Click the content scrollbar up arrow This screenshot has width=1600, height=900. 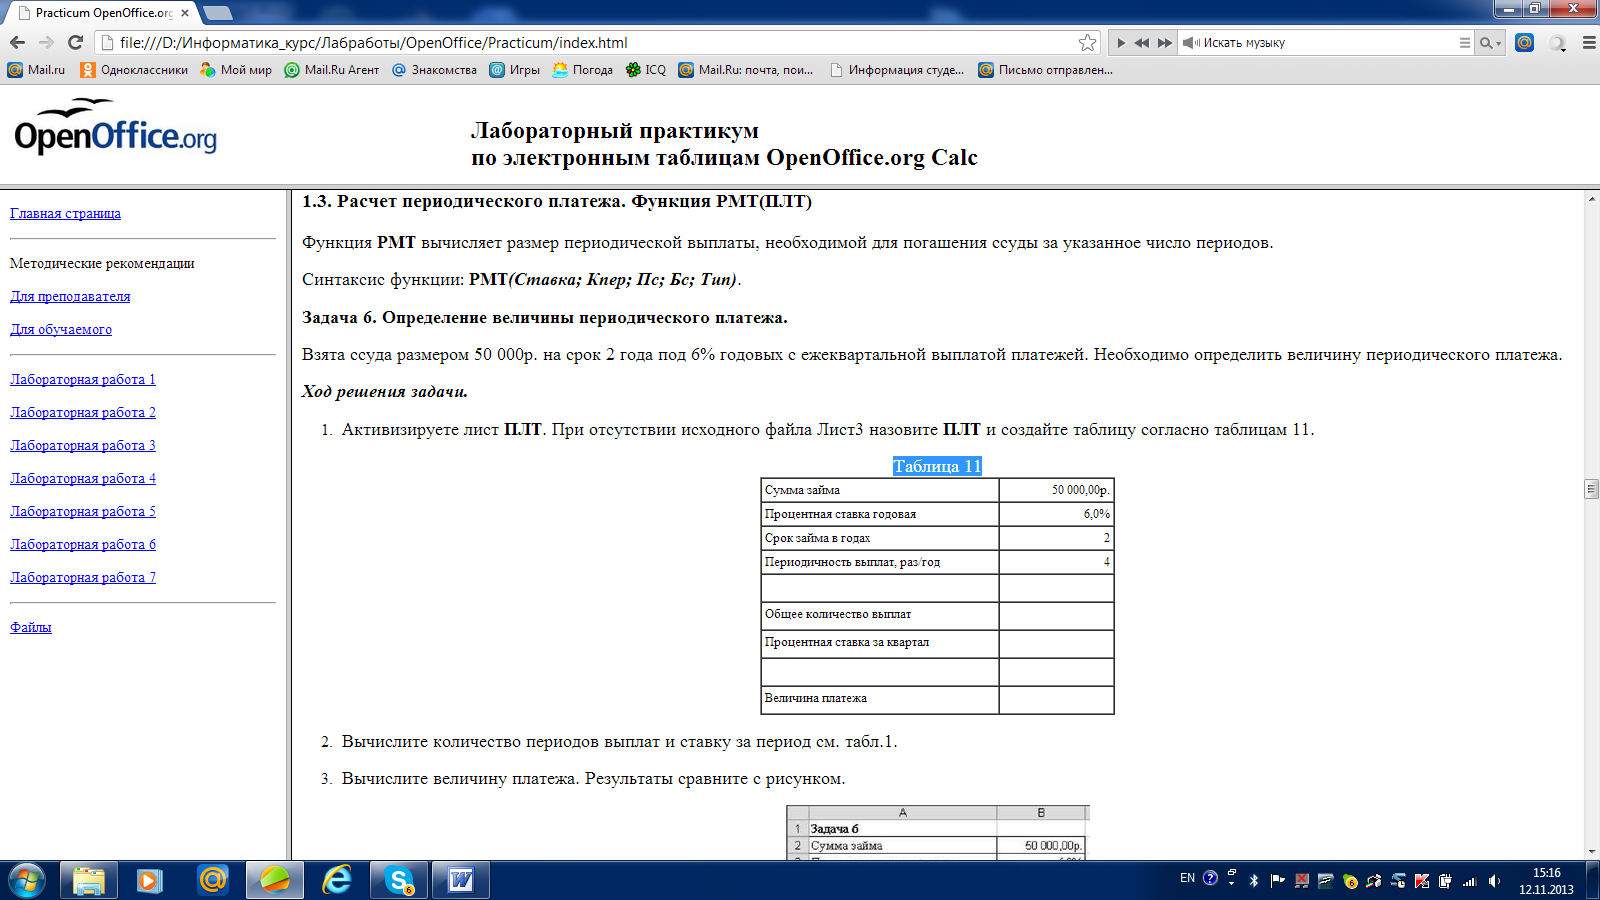point(1591,199)
